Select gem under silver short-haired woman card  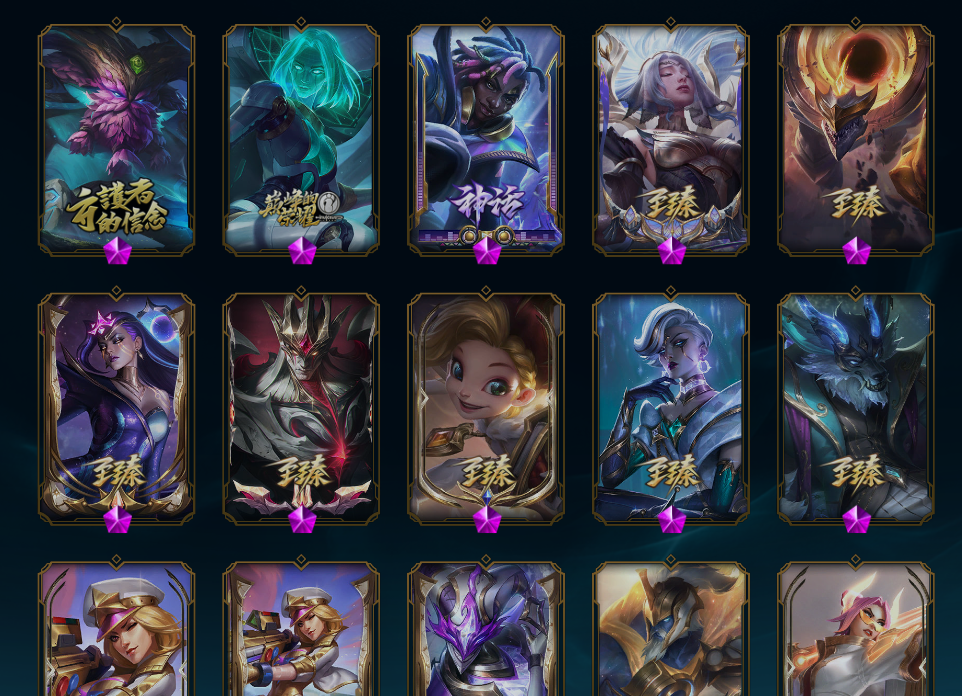[672, 519]
